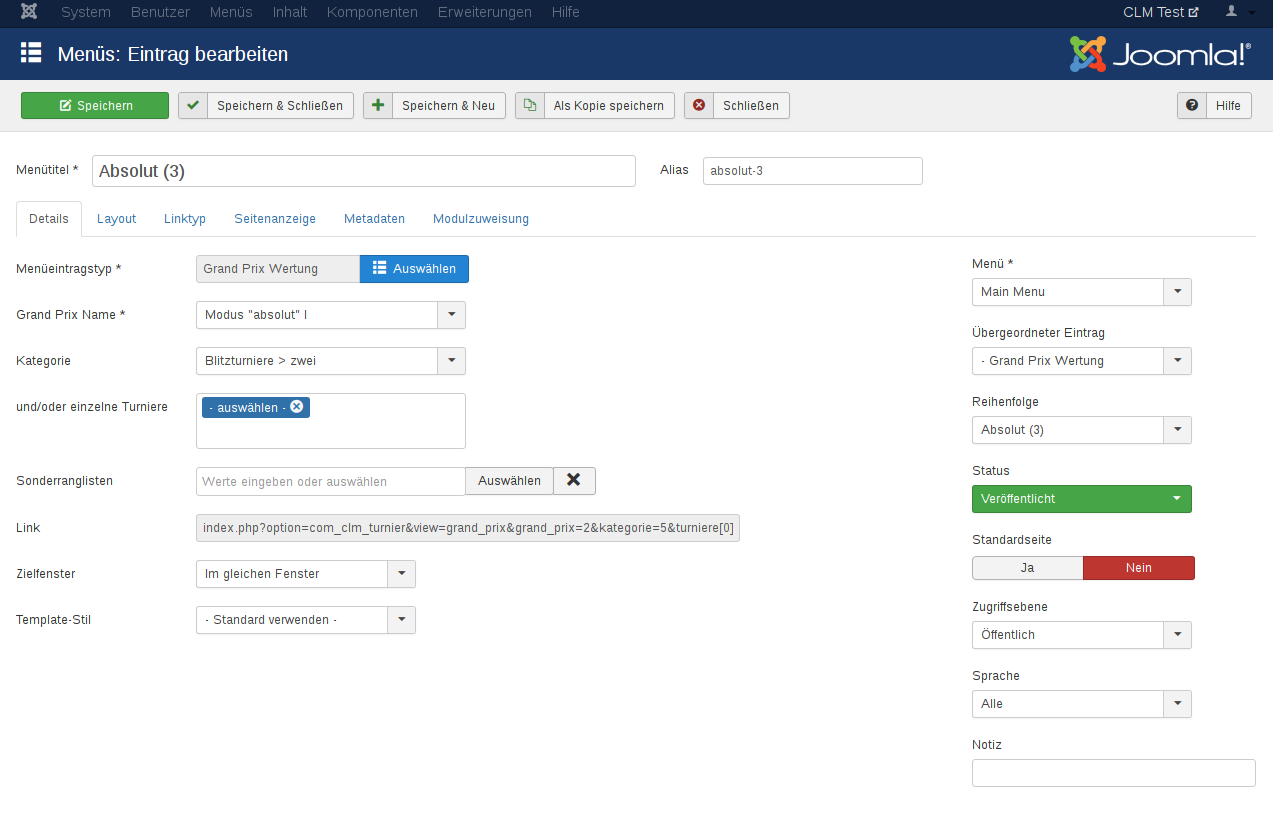Open the Kategorie dropdown

451,361
